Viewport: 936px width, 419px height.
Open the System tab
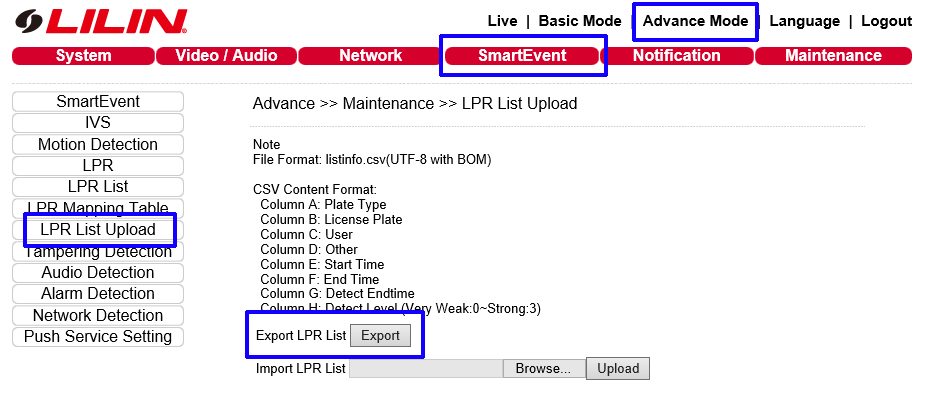pyautogui.click(x=84, y=56)
